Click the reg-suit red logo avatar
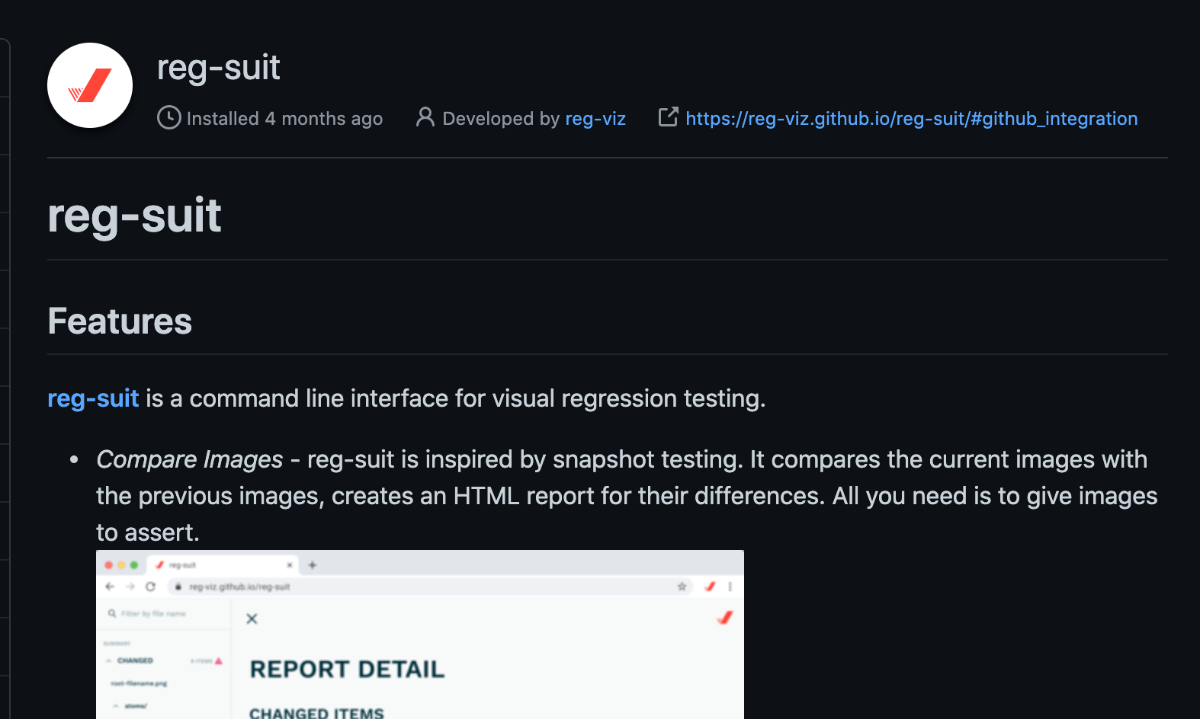Screen dimensions: 1200x719 coord(90,85)
